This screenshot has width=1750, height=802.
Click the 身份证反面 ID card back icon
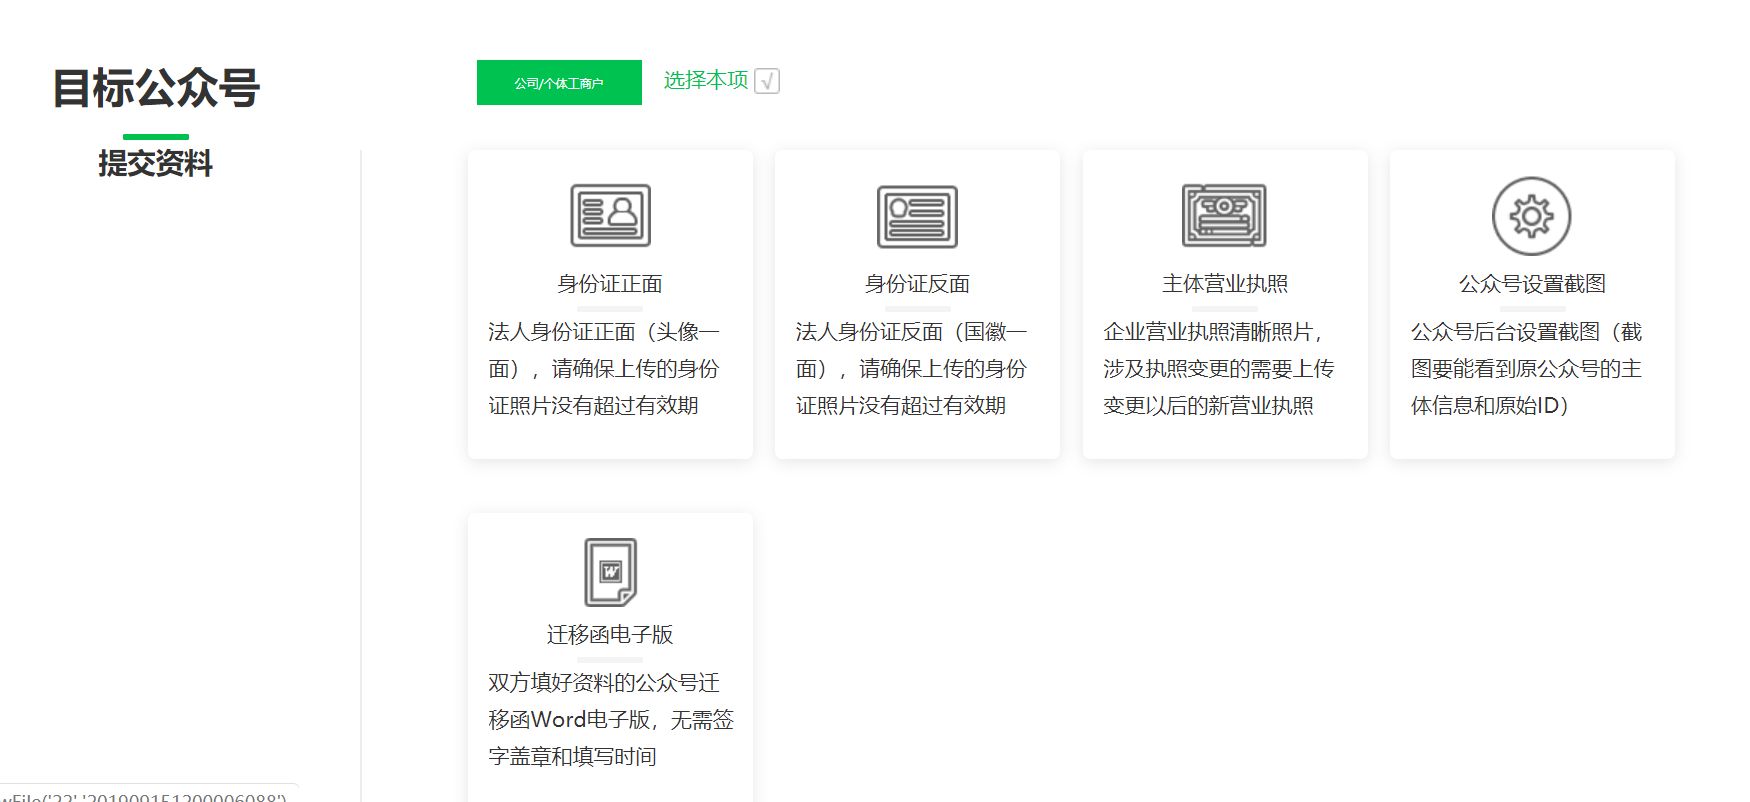pyautogui.click(x=917, y=216)
